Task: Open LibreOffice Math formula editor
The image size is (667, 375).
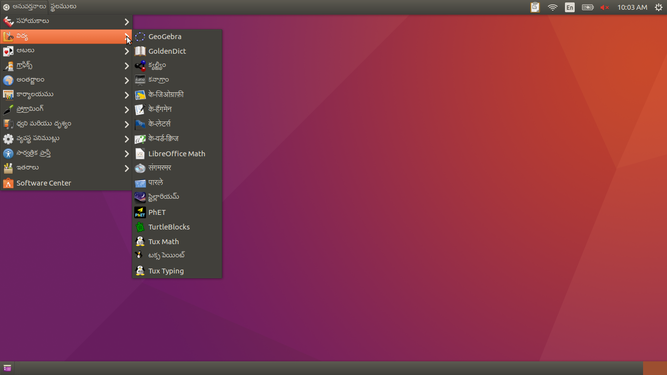Action: click(x=177, y=153)
